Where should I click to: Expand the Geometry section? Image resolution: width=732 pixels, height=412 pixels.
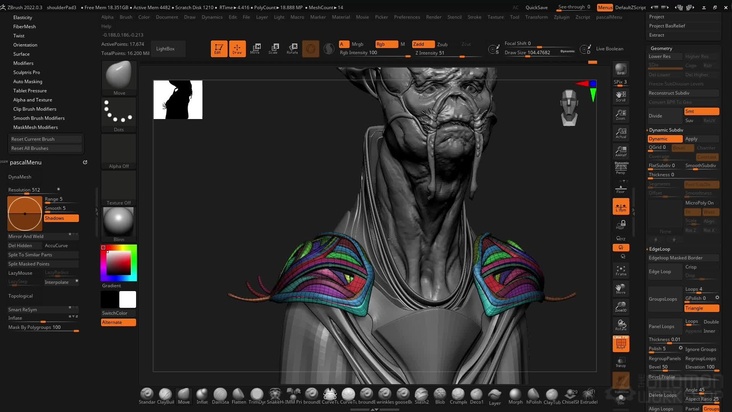click(x=661, y=48)
